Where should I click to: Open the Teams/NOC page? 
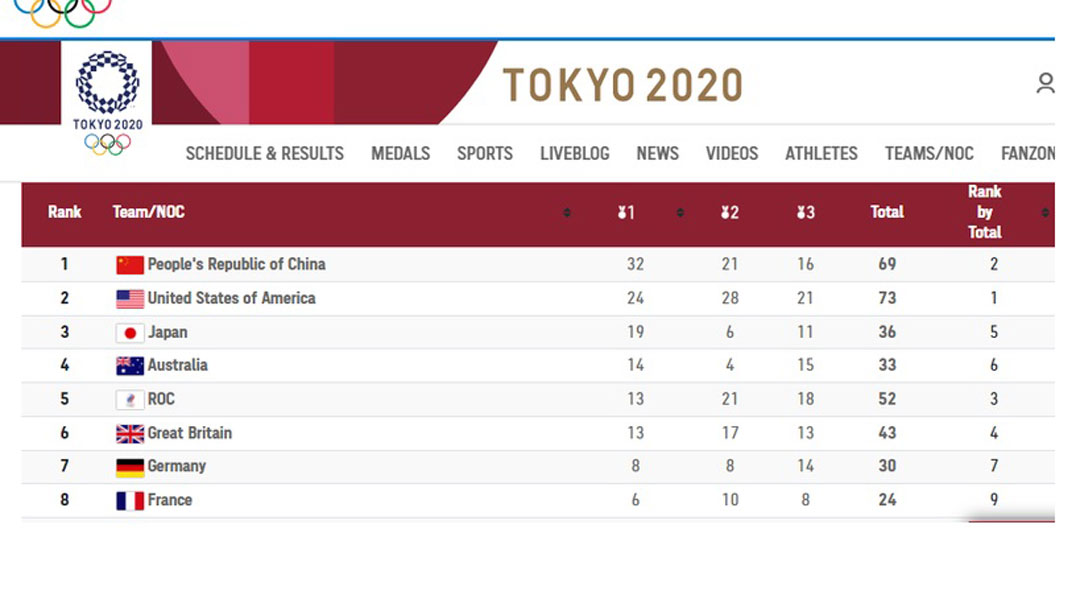929,153
